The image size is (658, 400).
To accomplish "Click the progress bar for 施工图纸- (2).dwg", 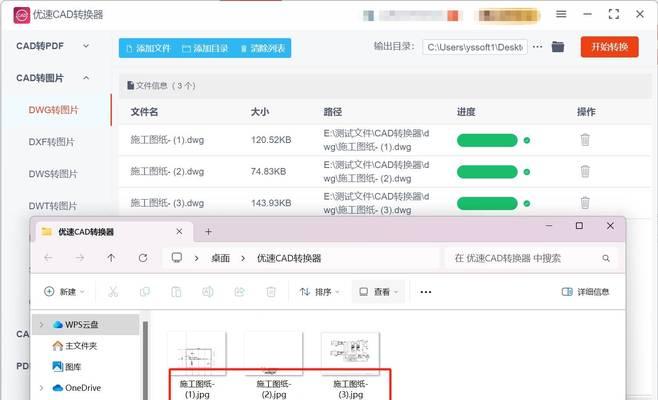I will (x=487, y=172).
